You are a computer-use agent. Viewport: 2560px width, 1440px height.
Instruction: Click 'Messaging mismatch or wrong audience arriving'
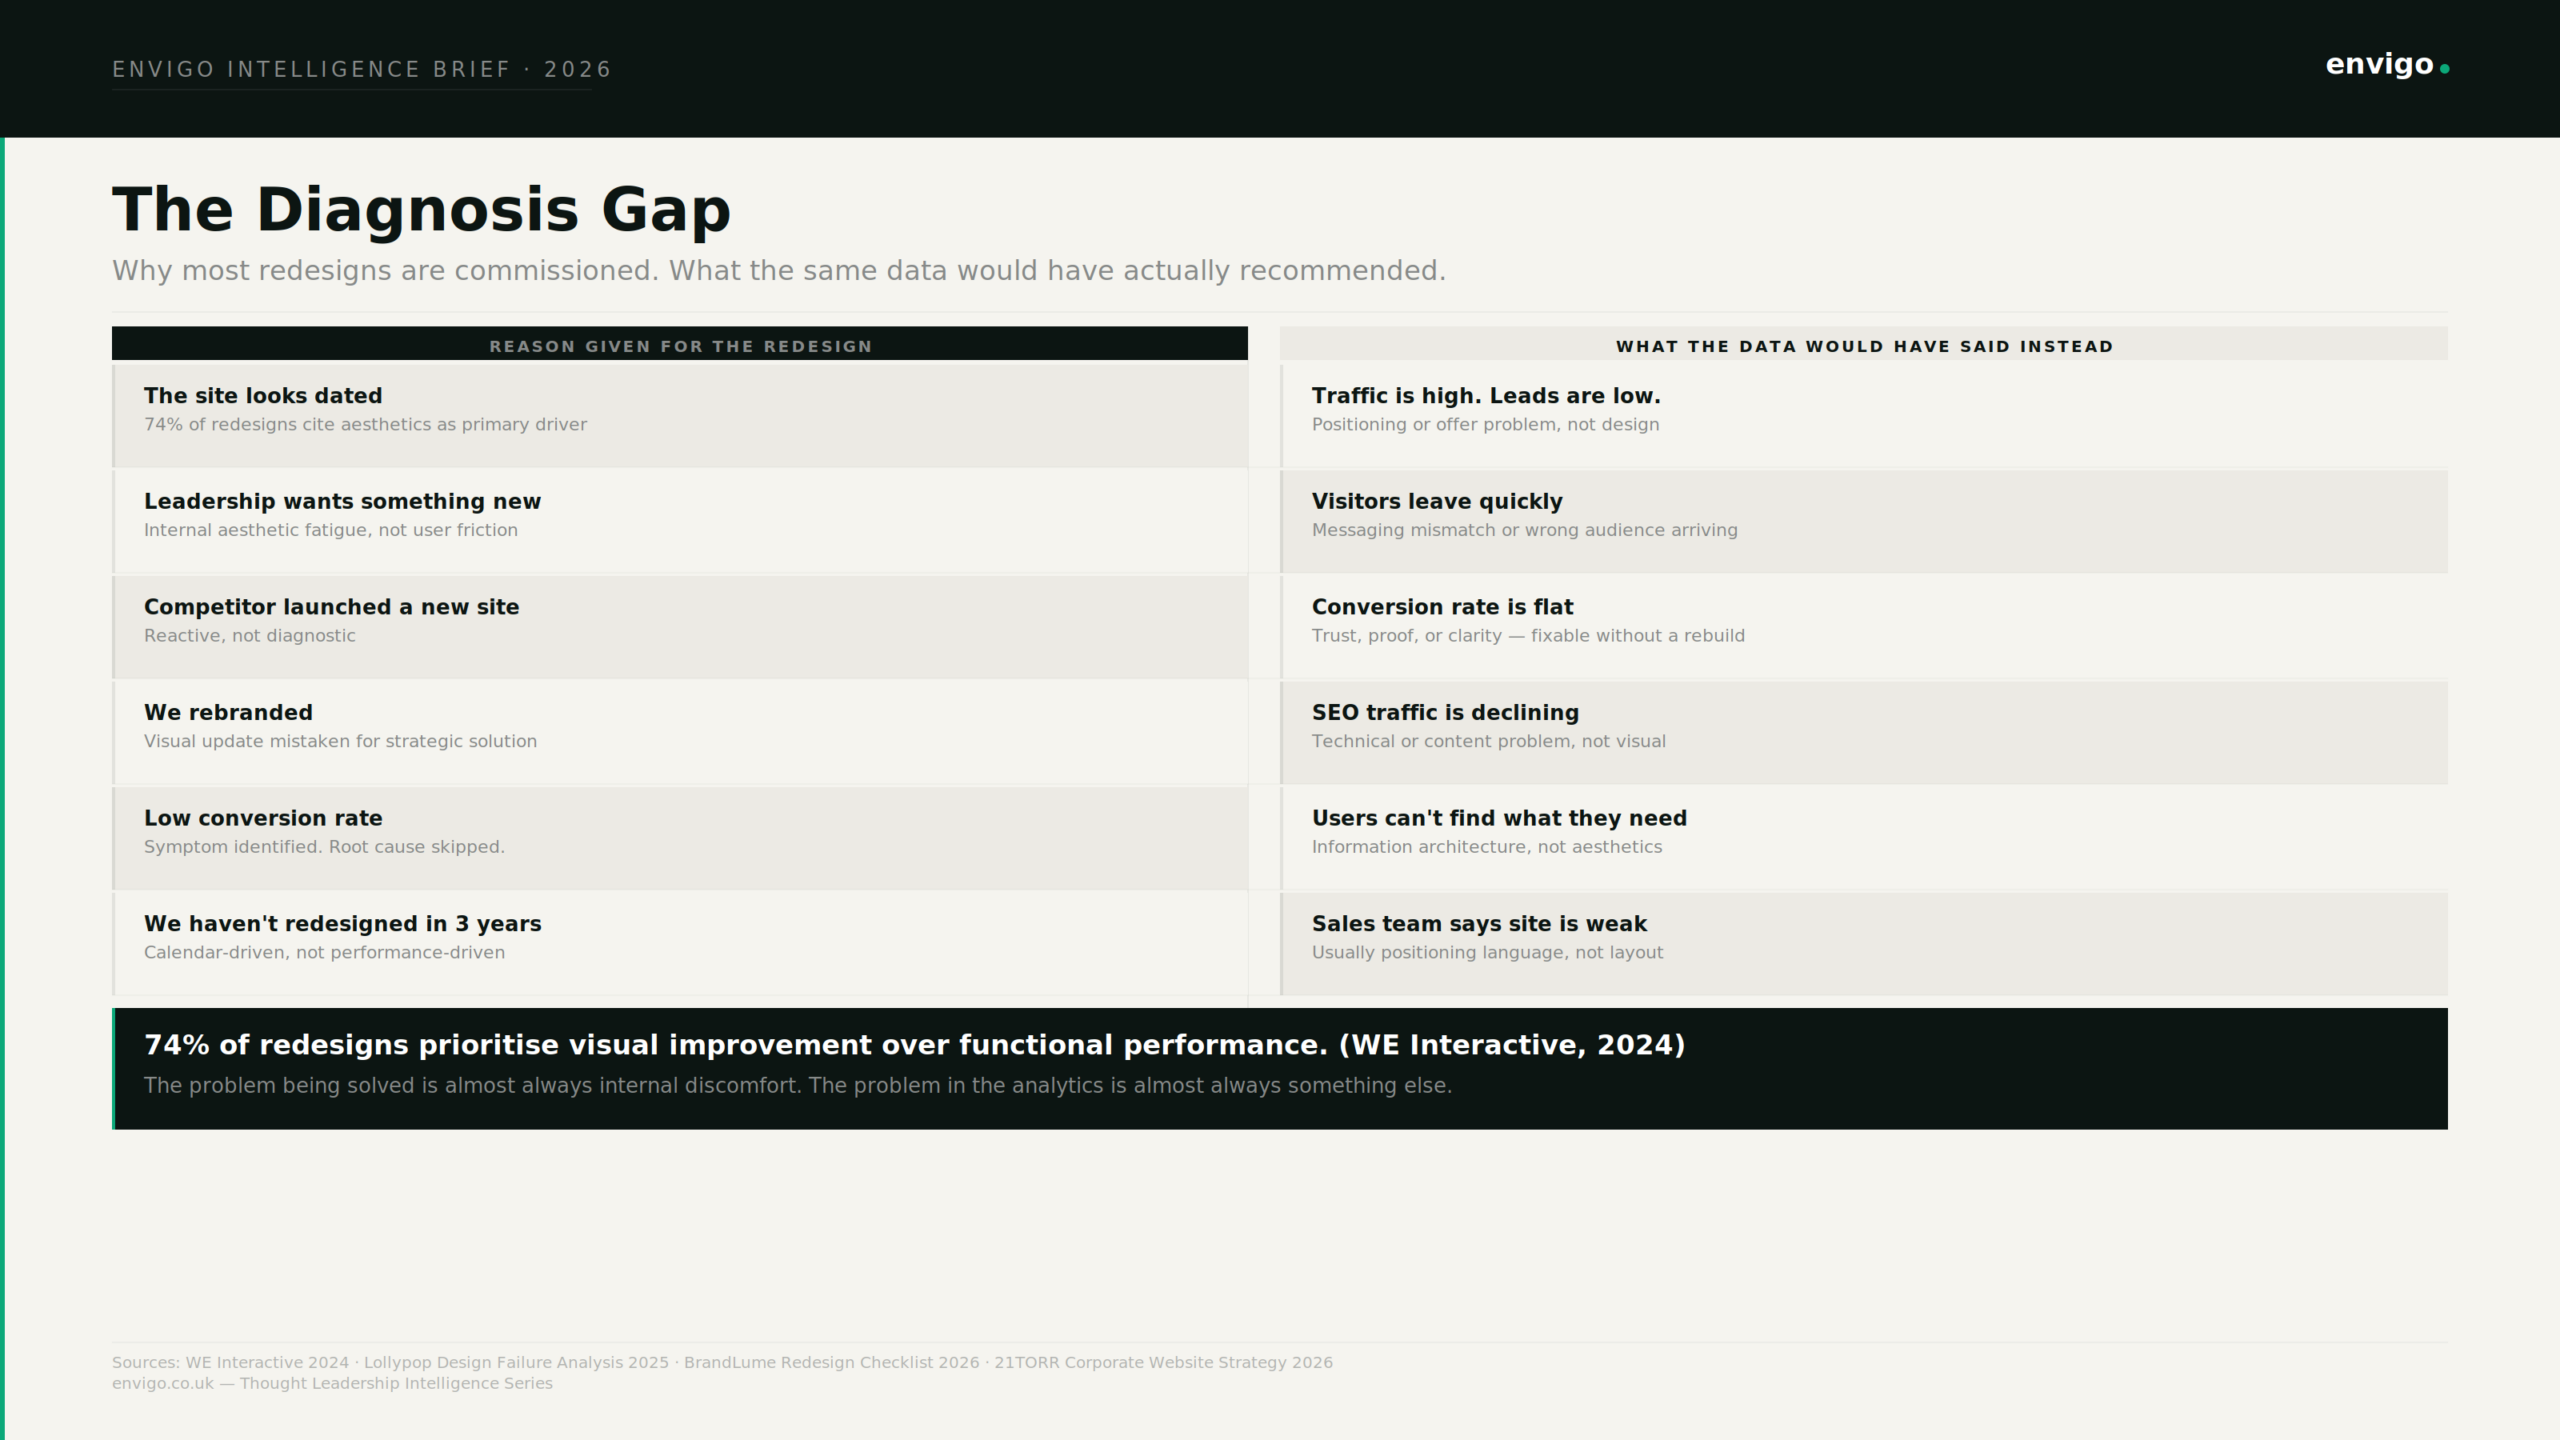[1525, 530]
